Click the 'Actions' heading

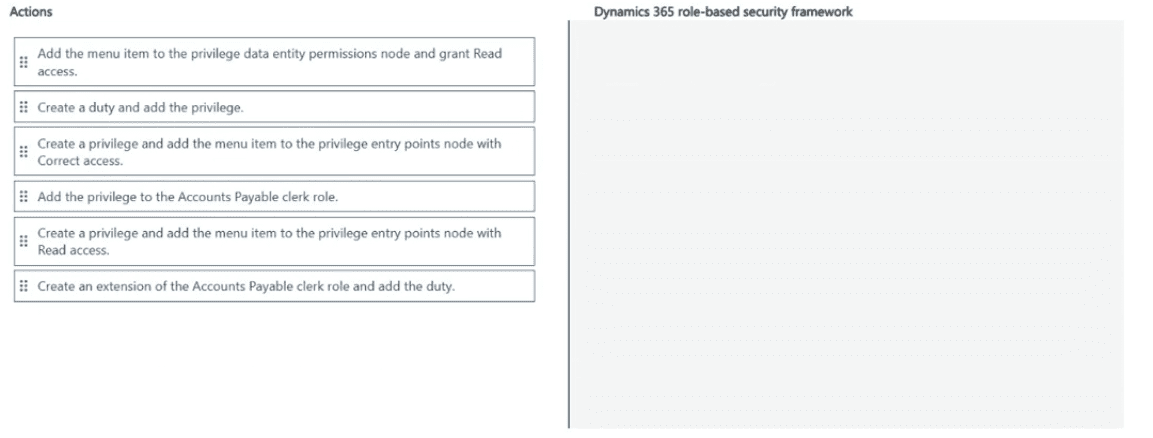tap(31, 12)
